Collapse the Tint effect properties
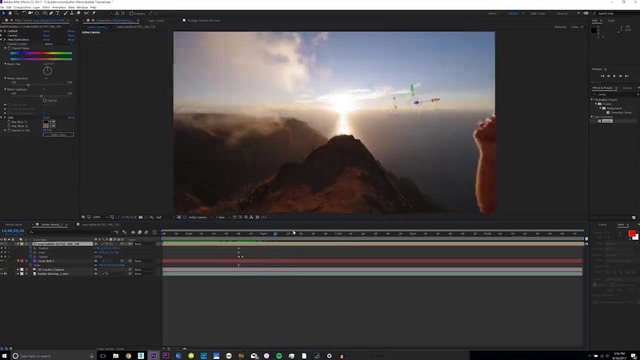 click(x=2, y=118)
